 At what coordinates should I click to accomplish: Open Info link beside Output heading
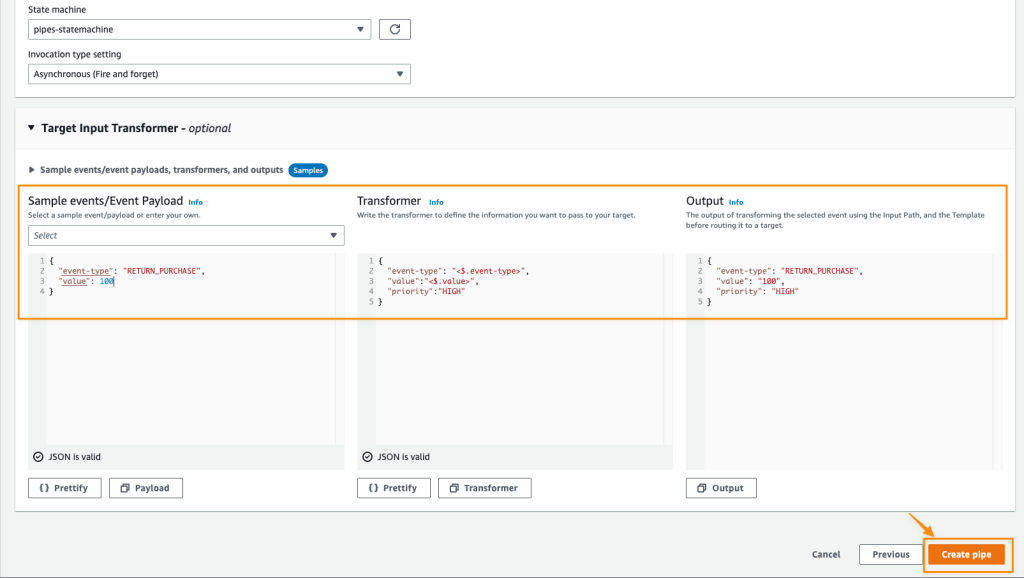coord(736,202)
